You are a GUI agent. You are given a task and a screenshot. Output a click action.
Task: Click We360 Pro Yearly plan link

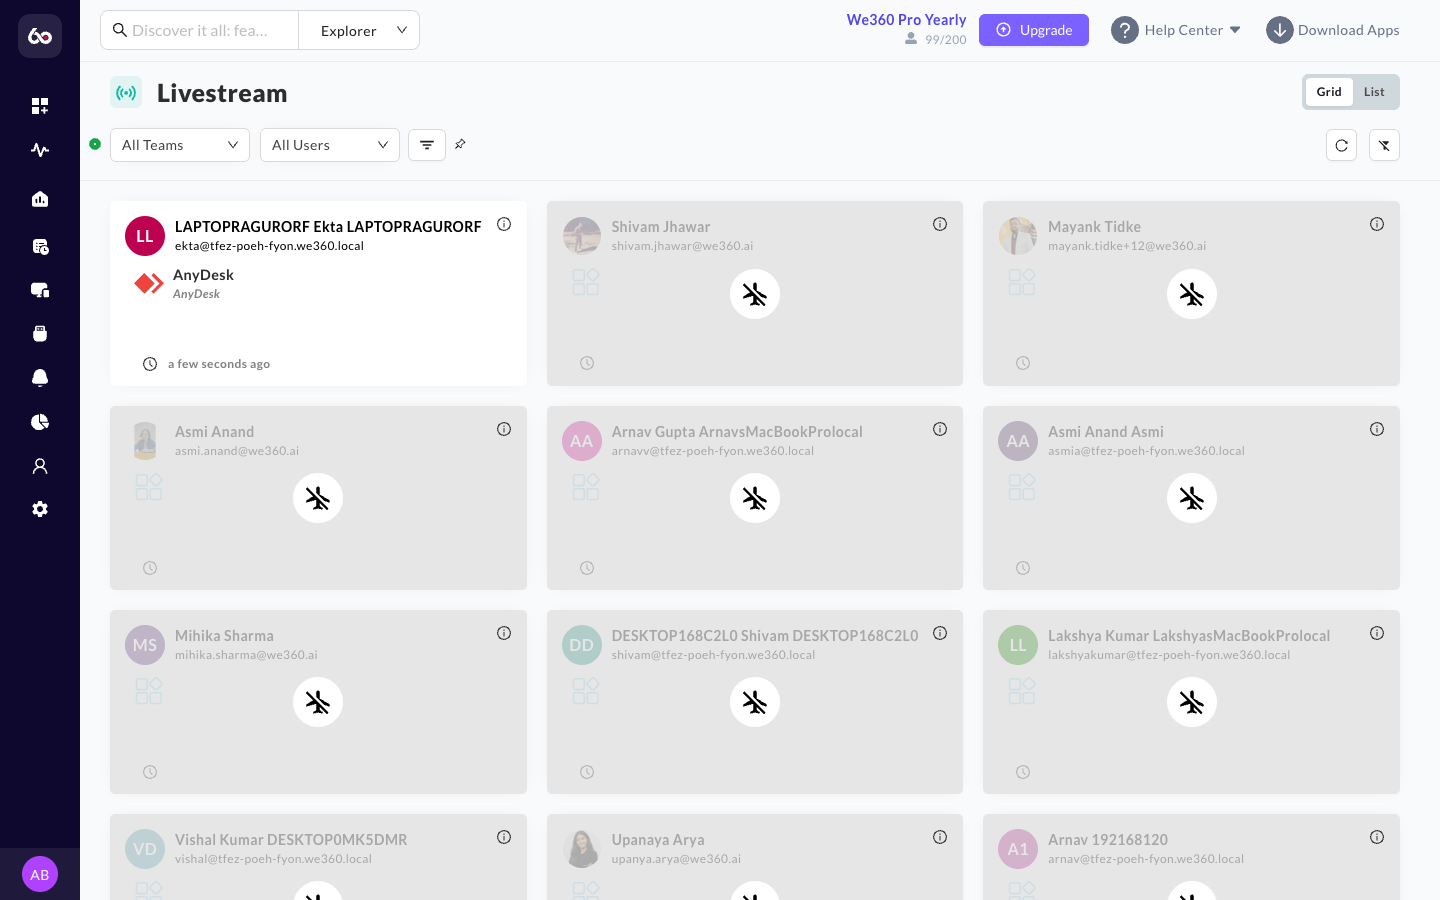(x=906, y=20)
